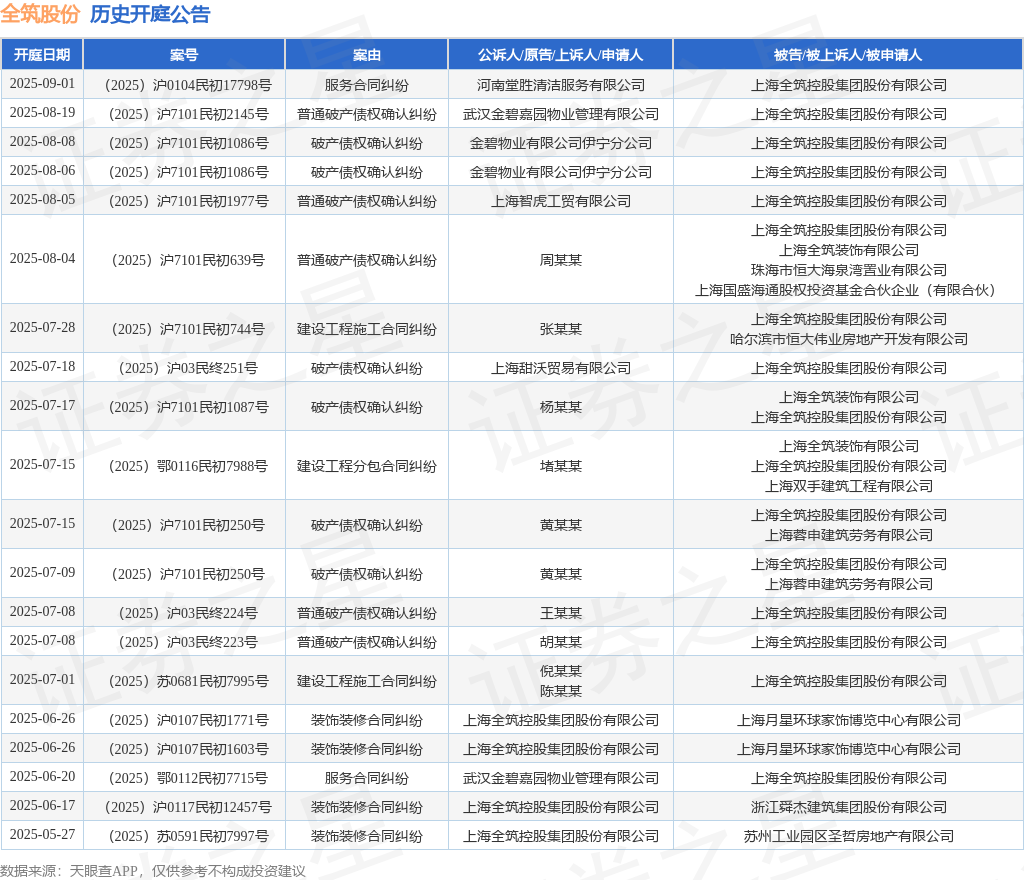Click the date 2025-08-06
The image size is (1024, 880).
pos(42,170)
